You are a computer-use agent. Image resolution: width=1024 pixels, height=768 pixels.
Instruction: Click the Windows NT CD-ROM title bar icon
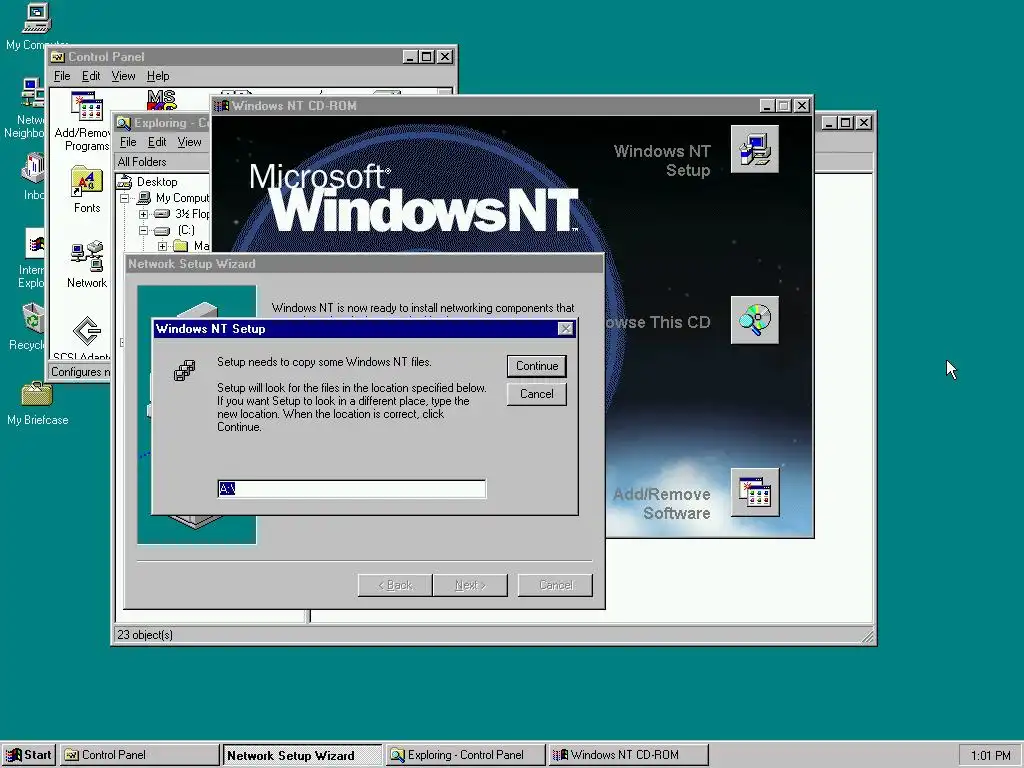tap(222, 106)
